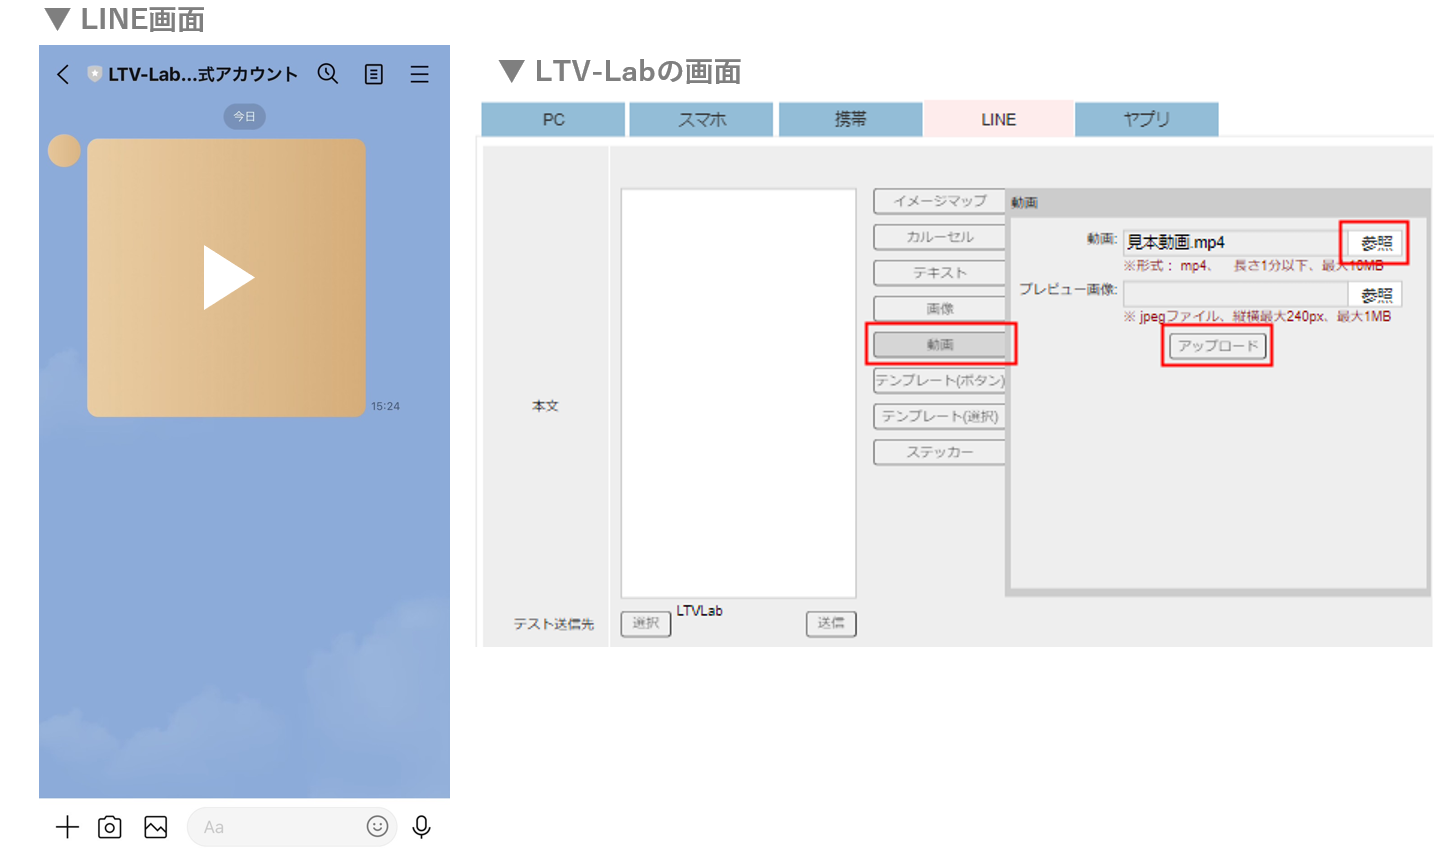Tap the plus icon beside the camera
1447x852 pixels.
(x=67, y=827)
